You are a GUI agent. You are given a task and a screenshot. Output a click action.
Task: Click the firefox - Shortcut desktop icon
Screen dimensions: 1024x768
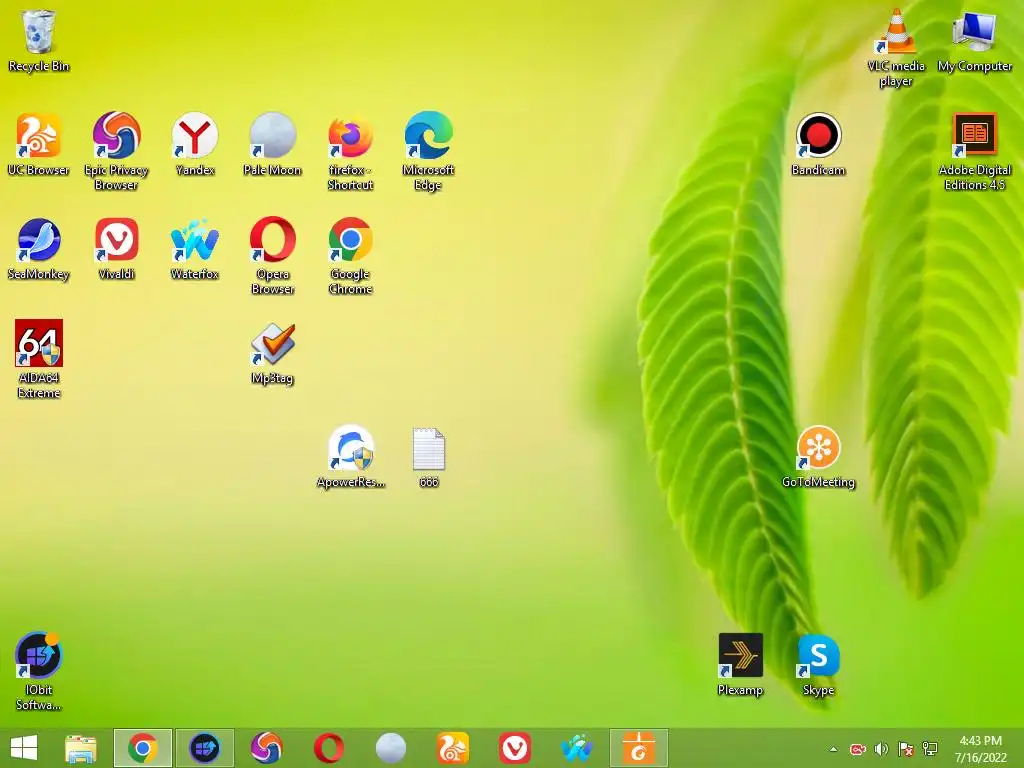351,151
